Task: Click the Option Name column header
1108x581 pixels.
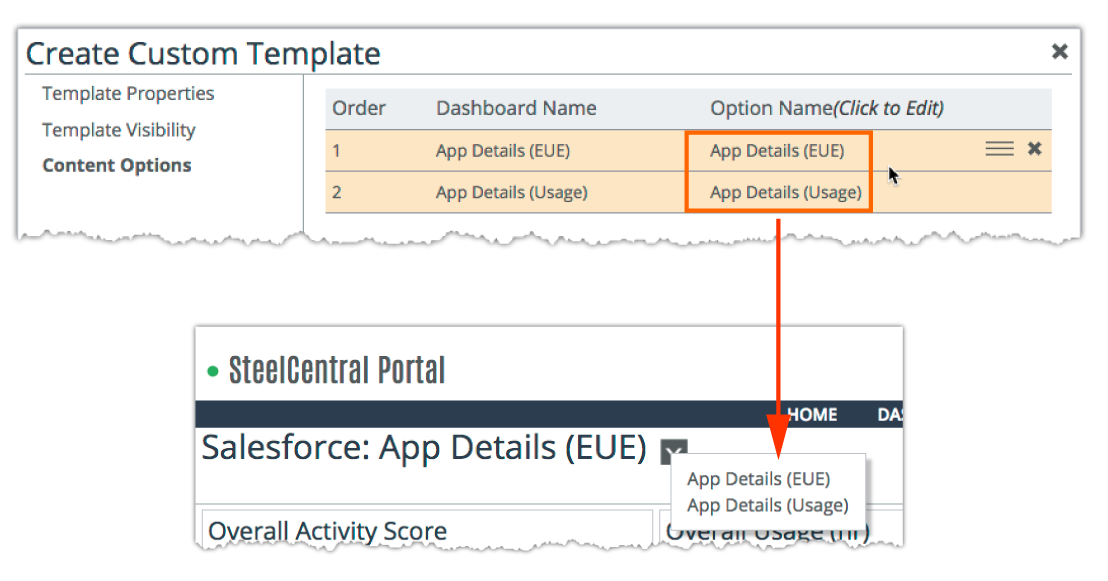Action: [827, 108]
